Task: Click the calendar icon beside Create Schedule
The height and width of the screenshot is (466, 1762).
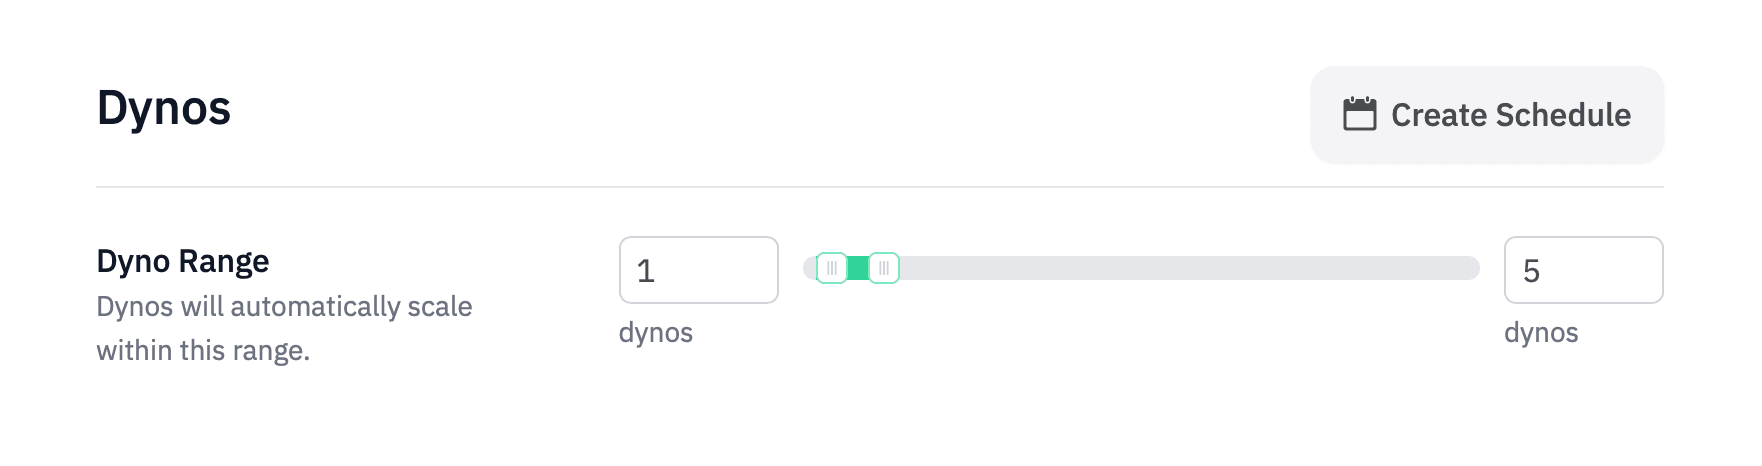Action: [x=1359, y=114]
